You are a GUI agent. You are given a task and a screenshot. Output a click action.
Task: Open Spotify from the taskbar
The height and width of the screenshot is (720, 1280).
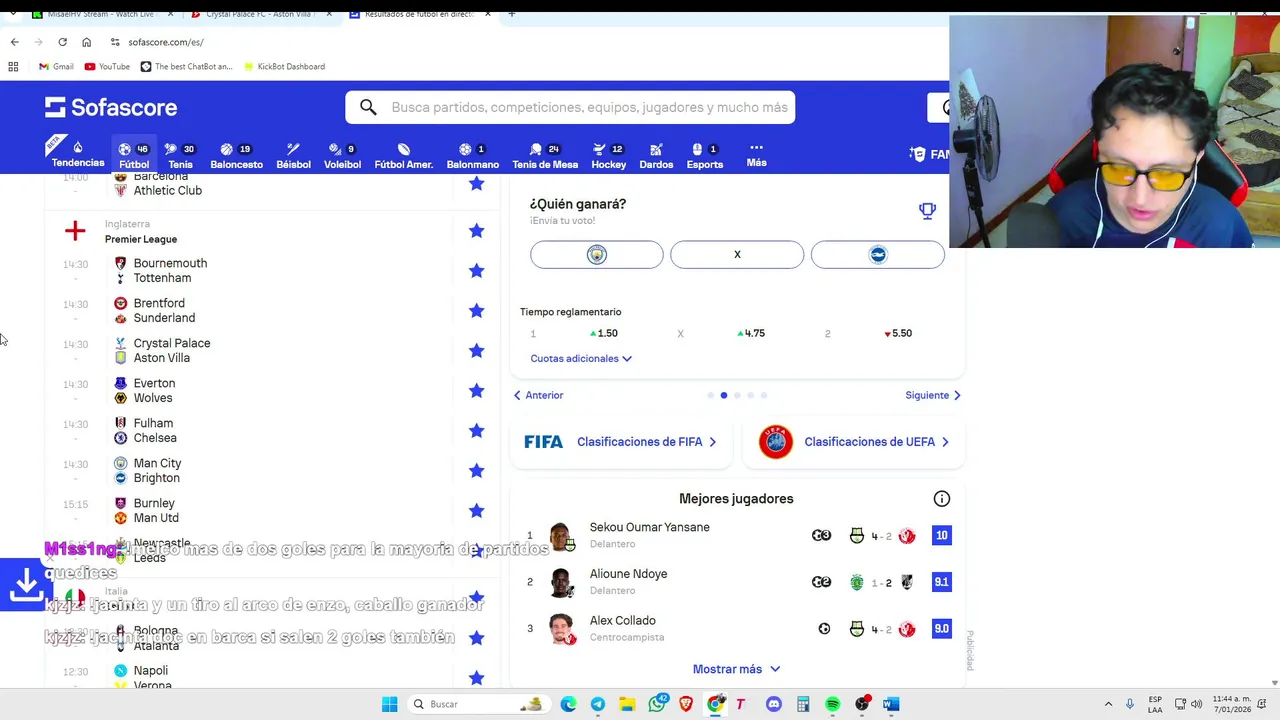coord(832,704)
